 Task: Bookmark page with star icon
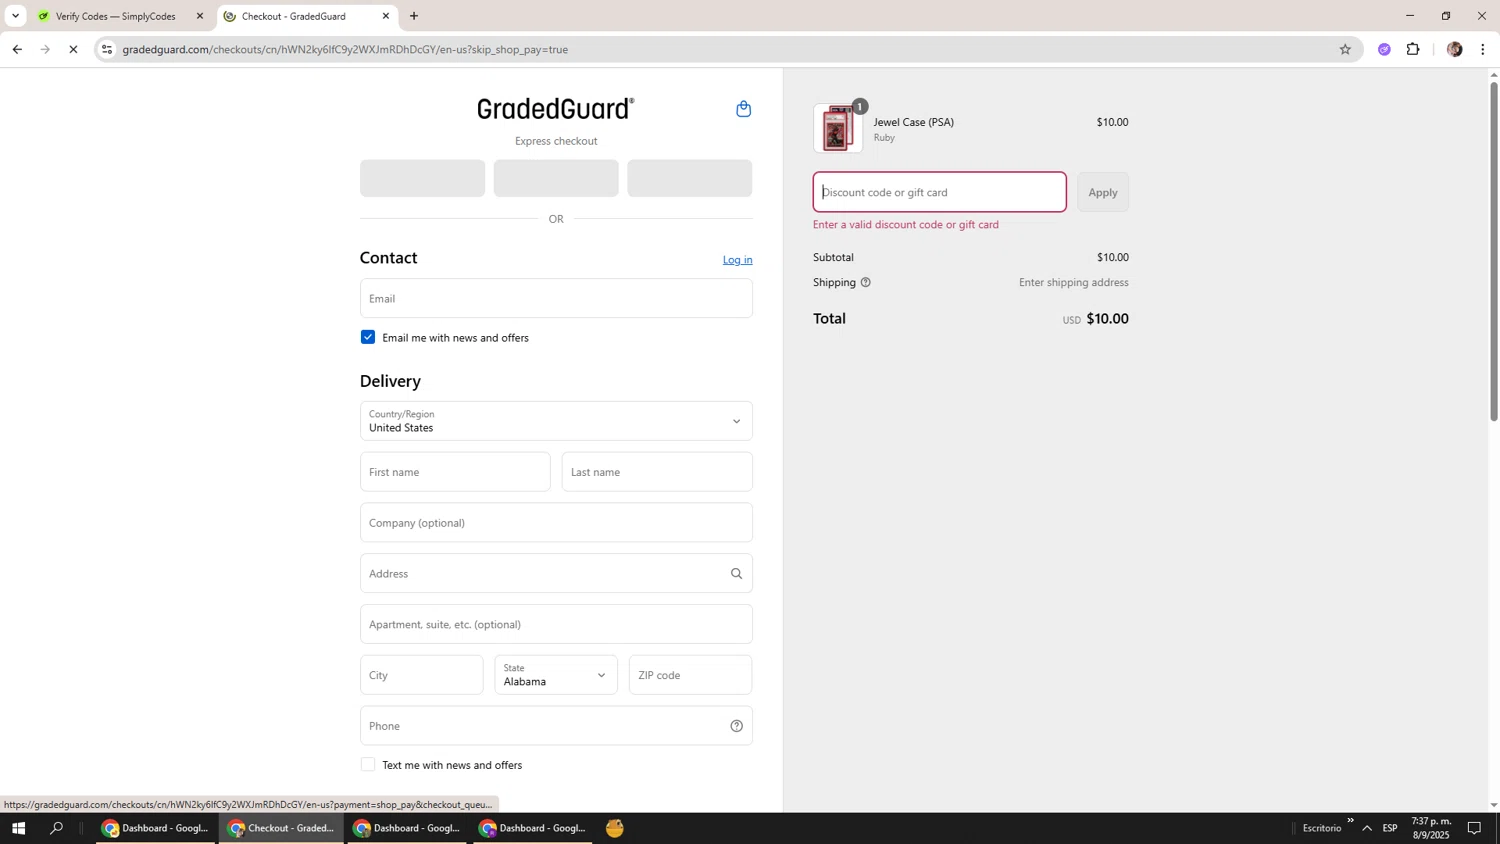(x=1345, y=49)
